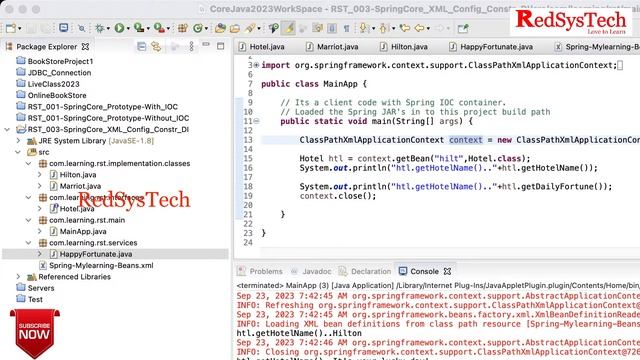Click the Open Perspective icon
This screenshot has width=640, height=360.
coord(463,28)
